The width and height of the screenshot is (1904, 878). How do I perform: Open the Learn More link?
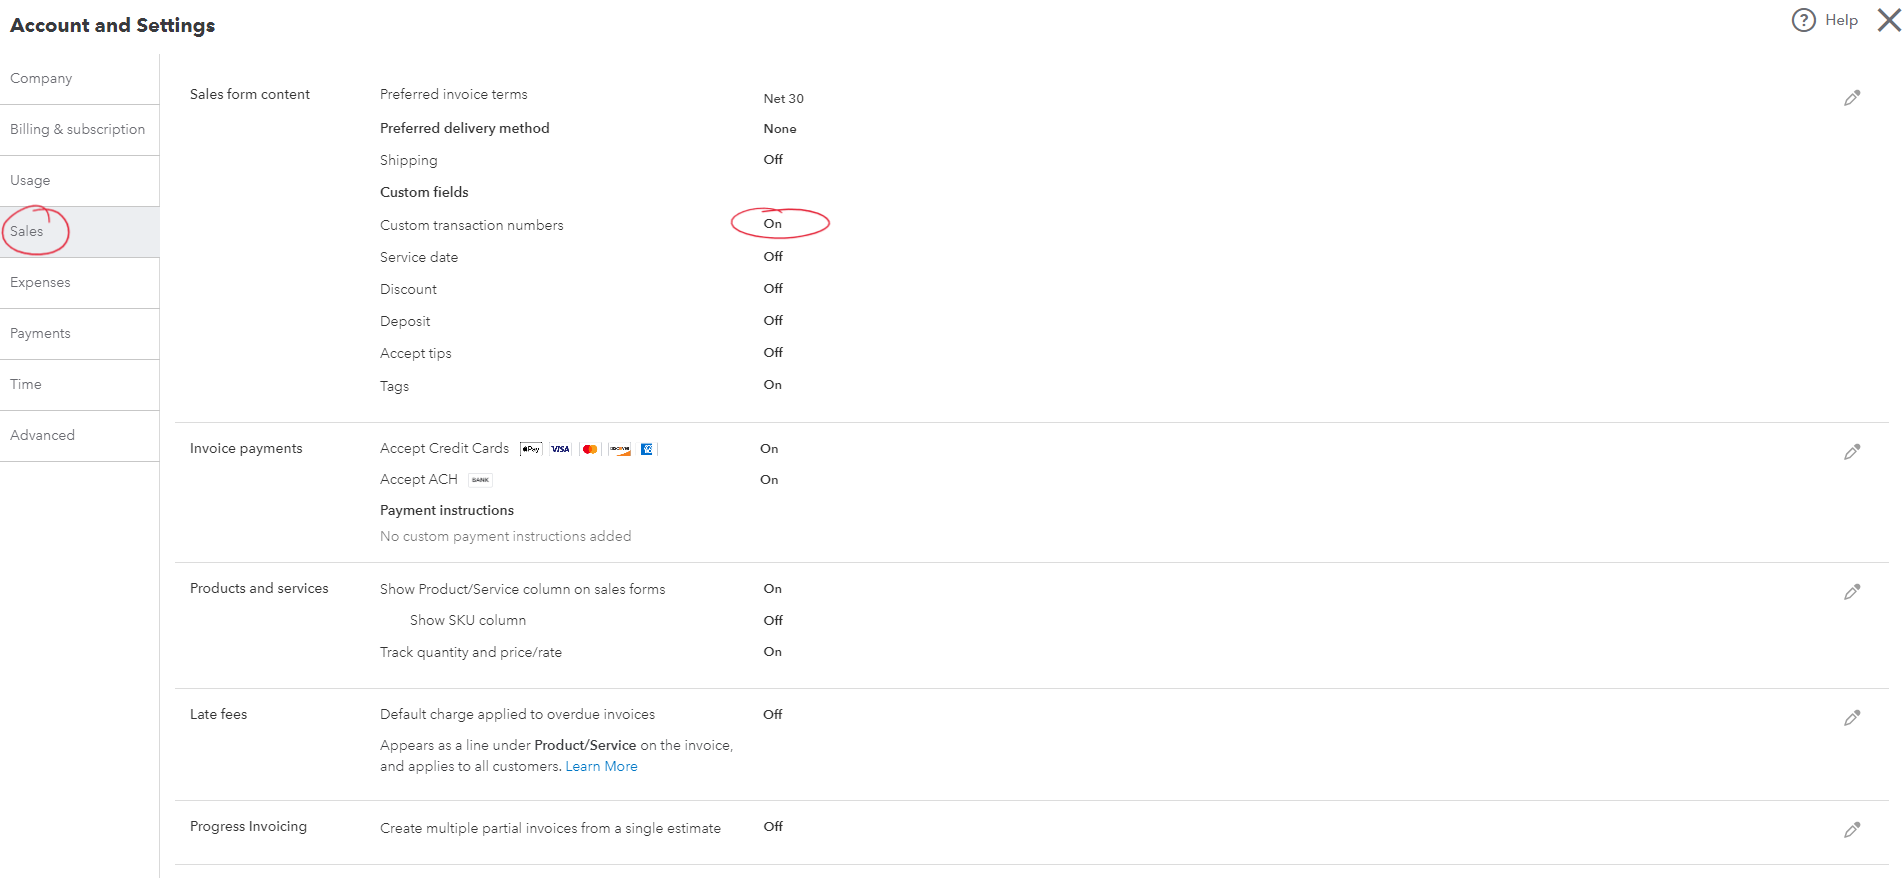pos(601,767)
